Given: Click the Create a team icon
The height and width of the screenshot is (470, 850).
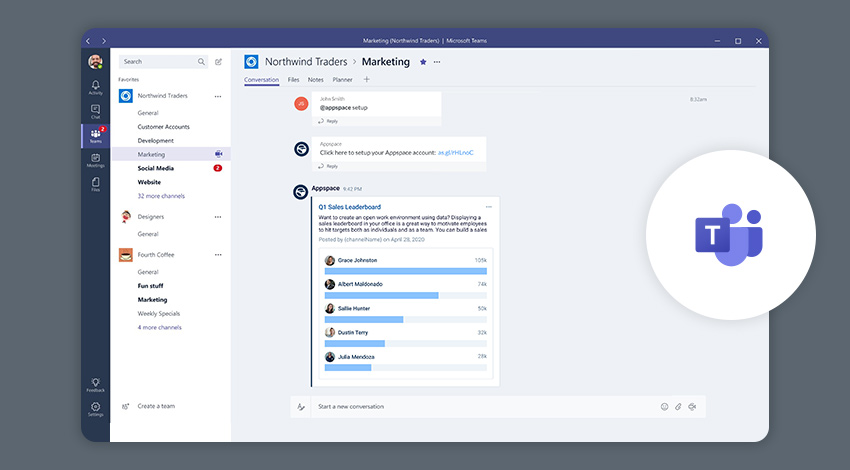Looking at the screenshot, I should (125, 406).
